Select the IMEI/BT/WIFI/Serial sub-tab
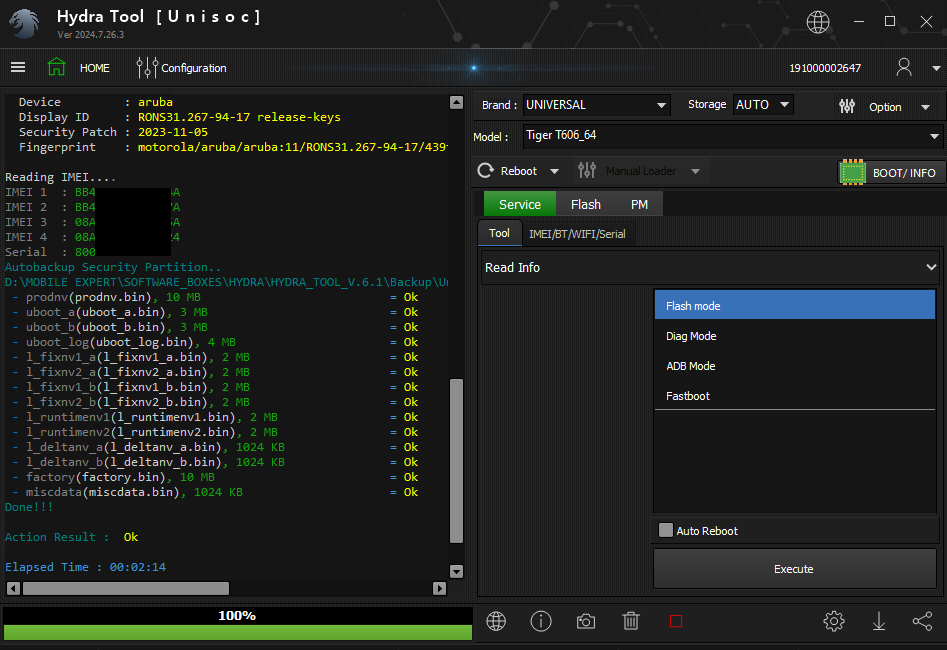Viewport: 947px width, 650px height. coord(577,234)
